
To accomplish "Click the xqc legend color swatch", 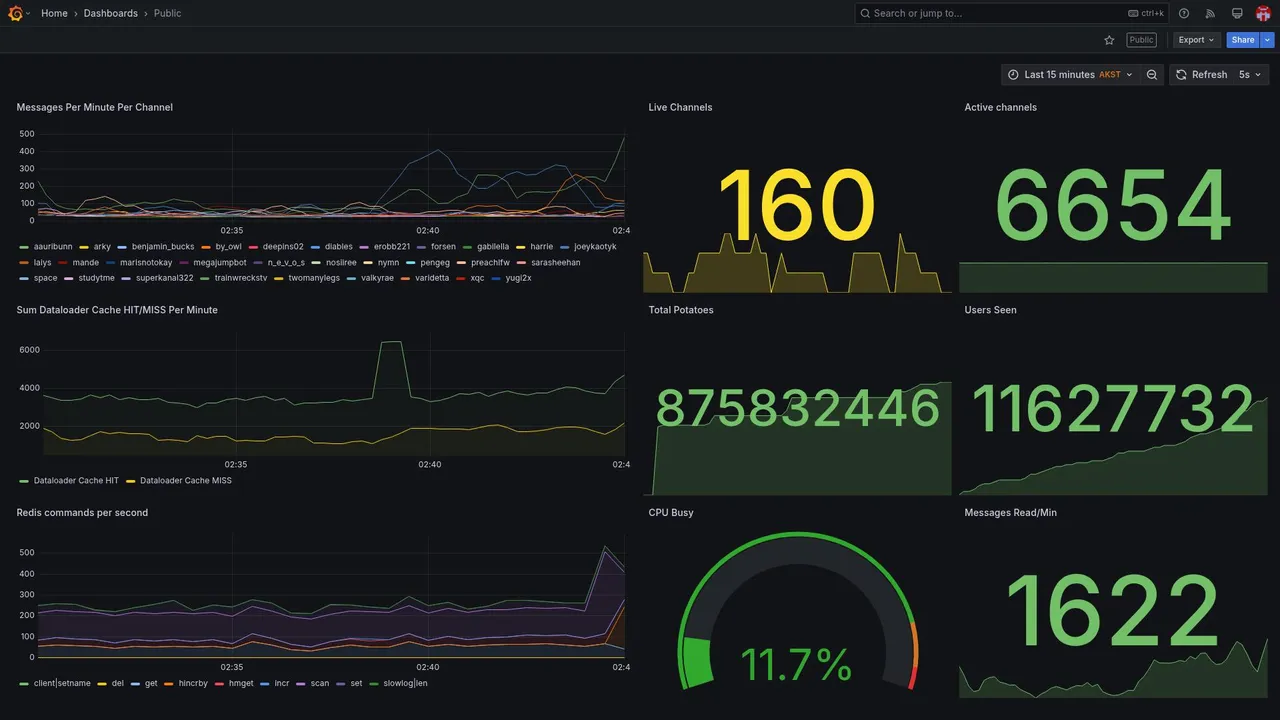I will click(461, 278).
